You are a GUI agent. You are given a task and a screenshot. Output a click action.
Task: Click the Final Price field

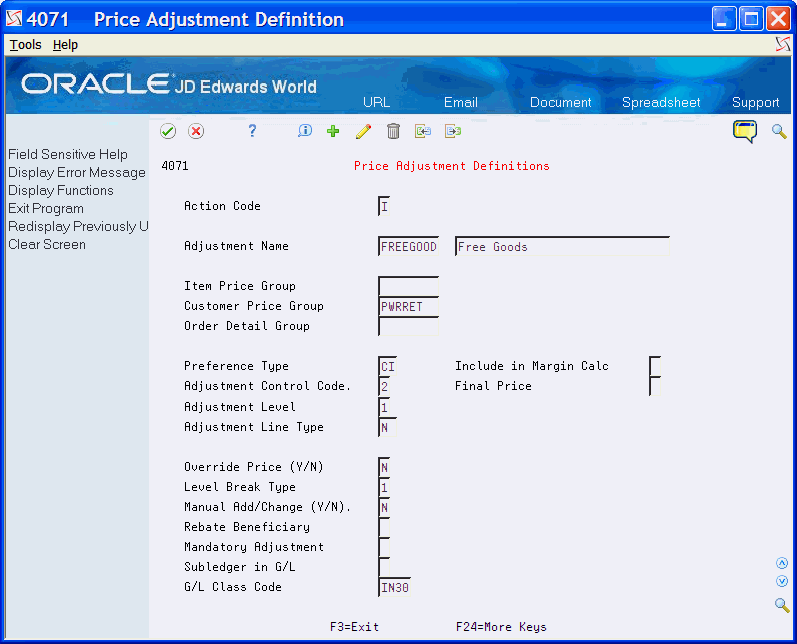tap(655, 386)
